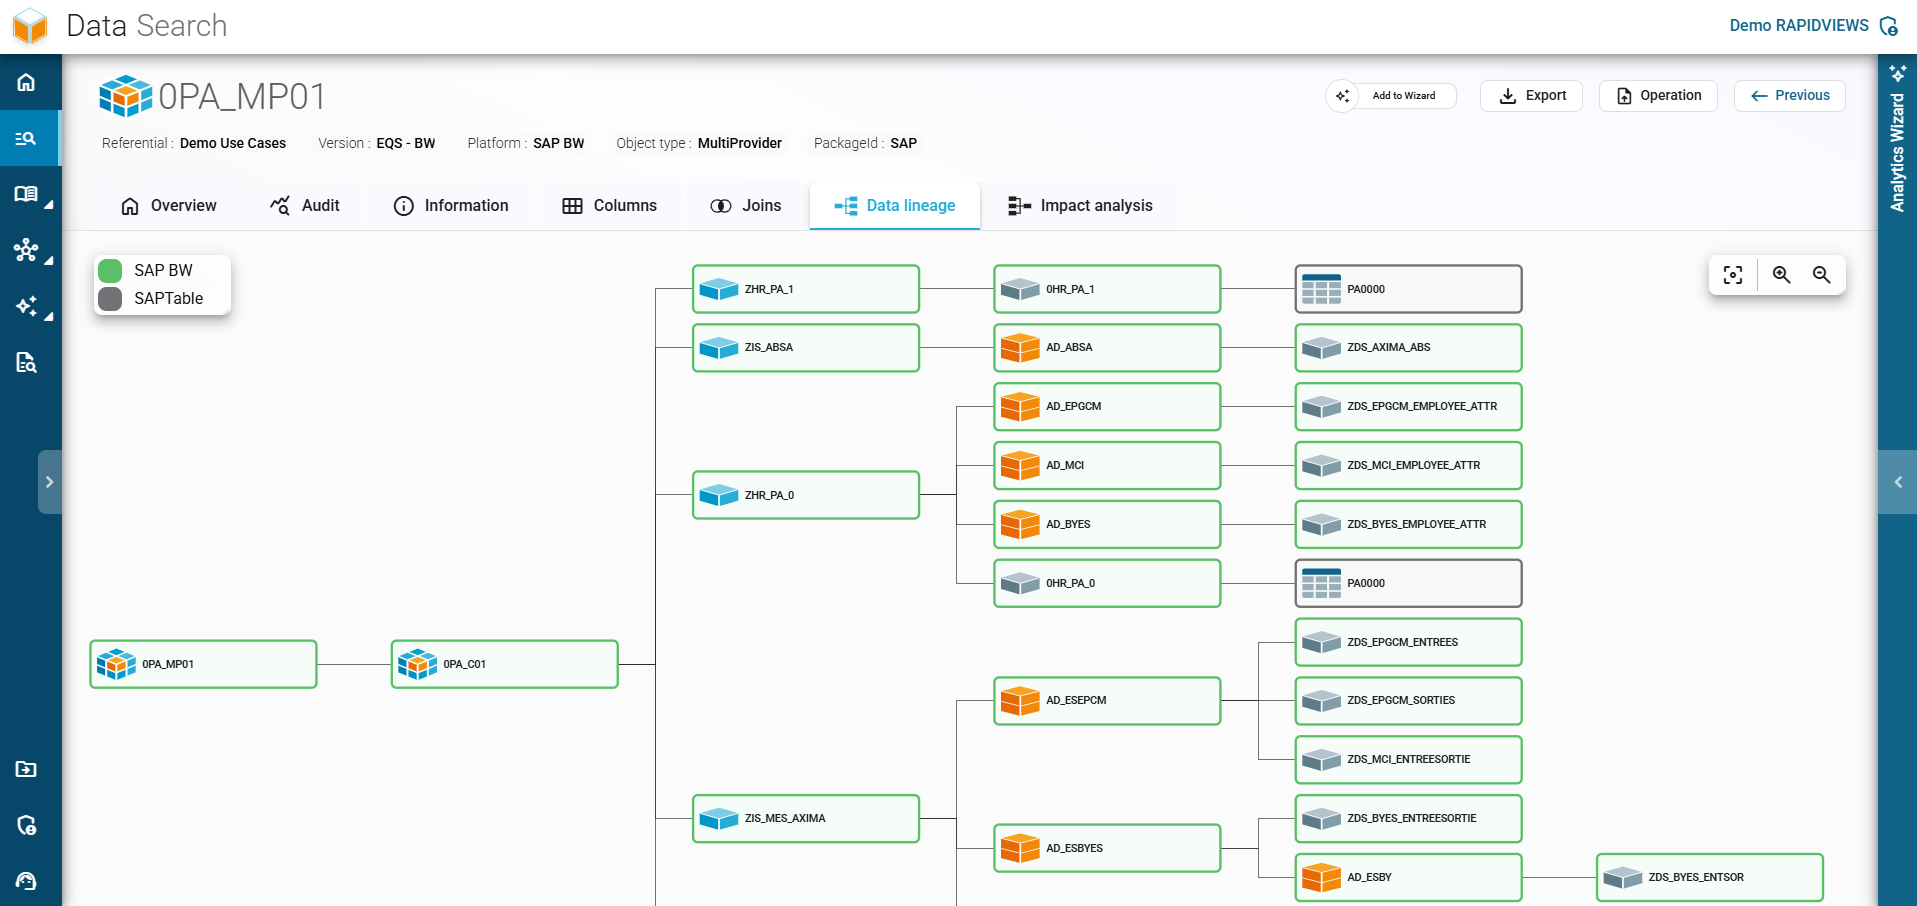Viewport: 1917px width, 906px height.
Task: Click the PA0000 table icon connected to 0HR_PA_1
Action: 1321,289
